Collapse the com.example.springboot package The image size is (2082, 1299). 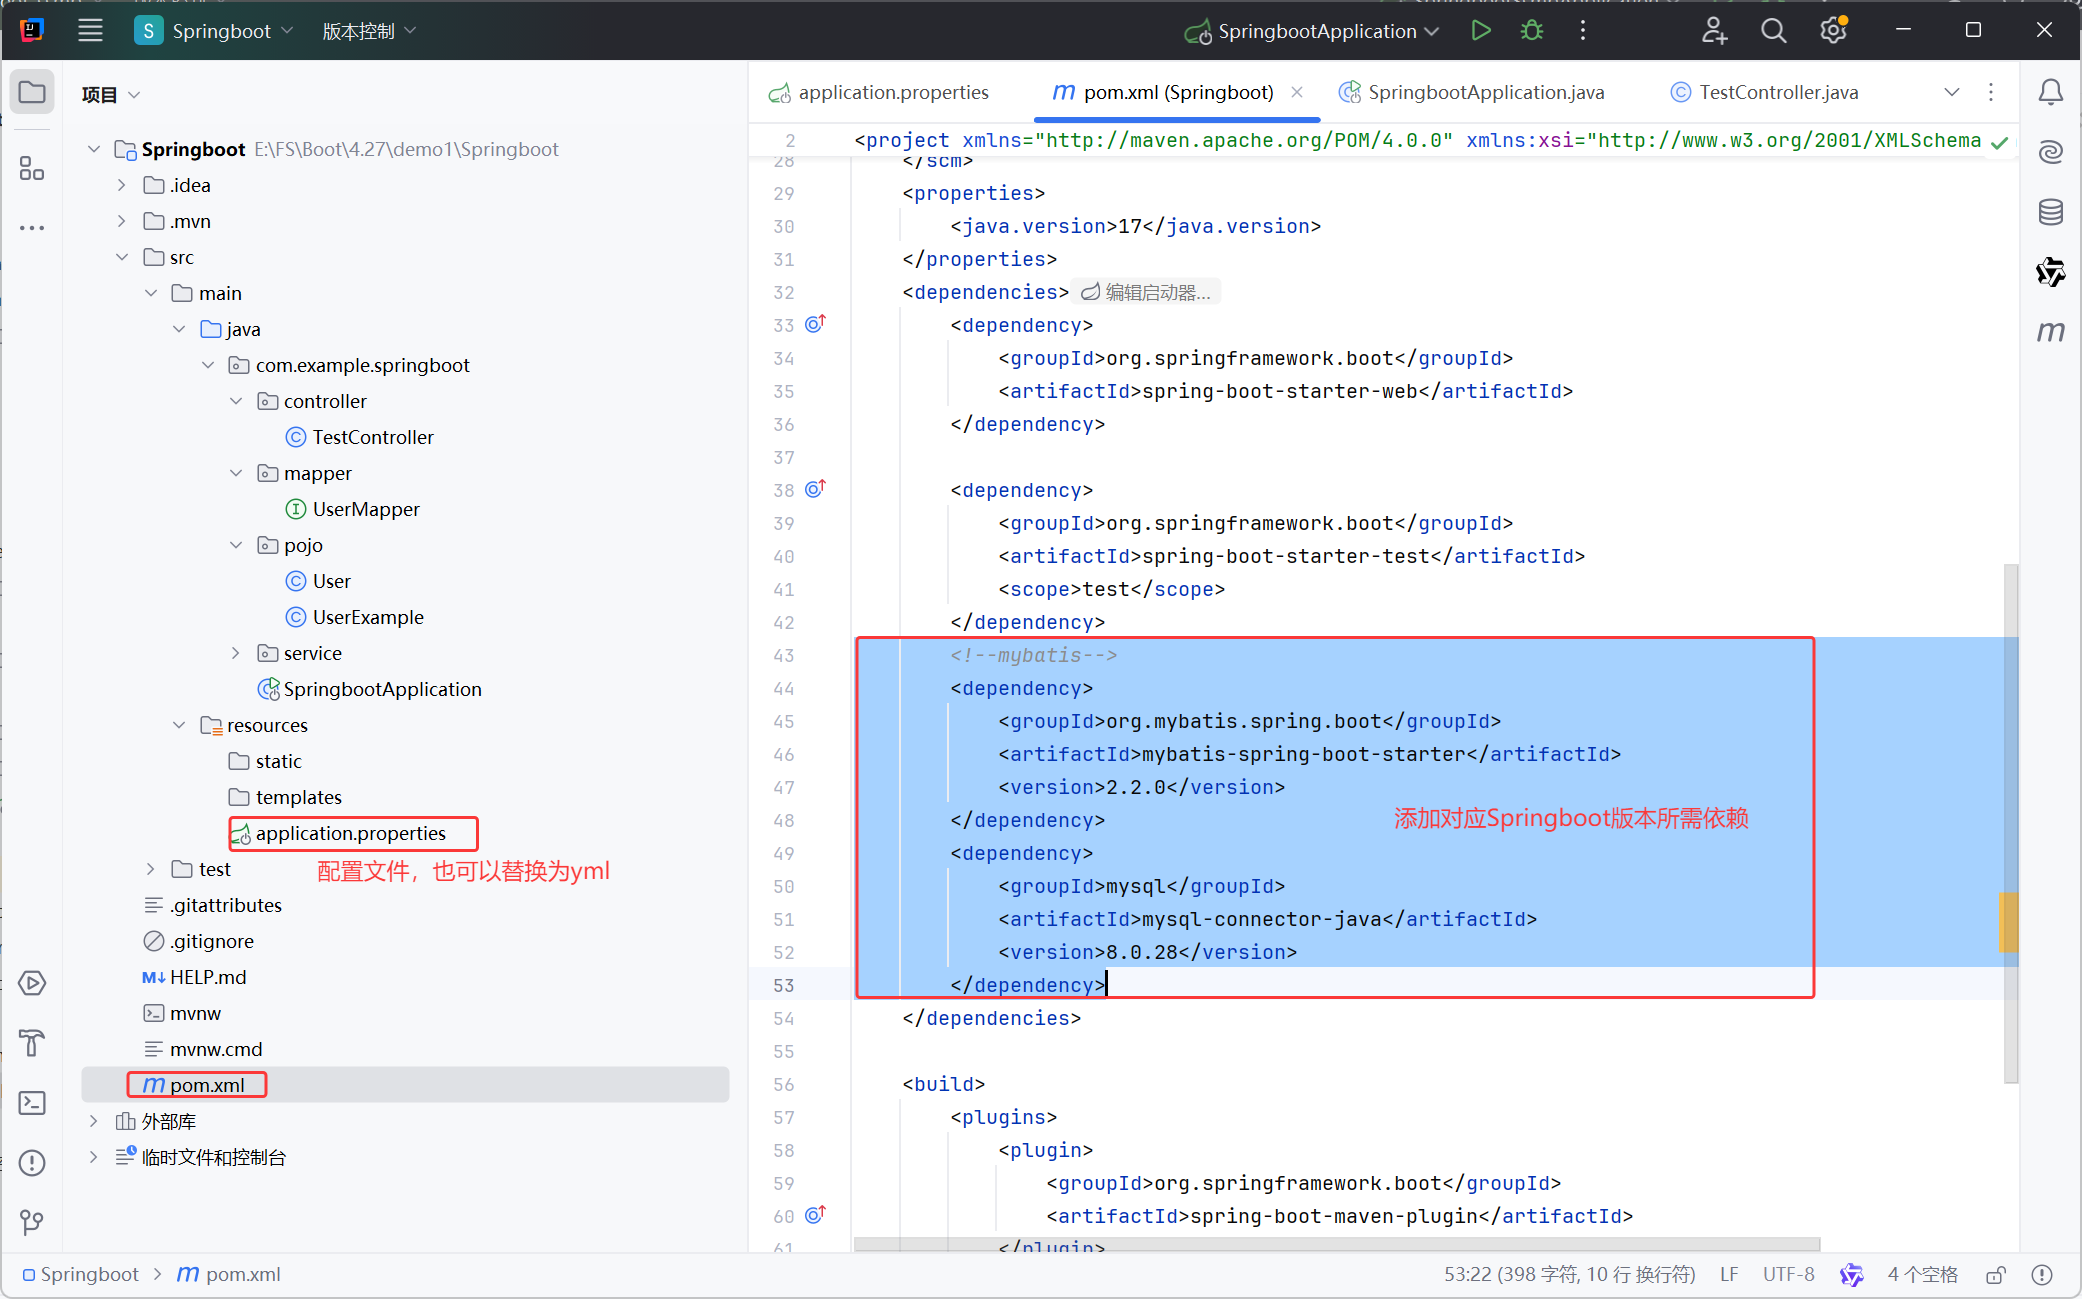208,365
